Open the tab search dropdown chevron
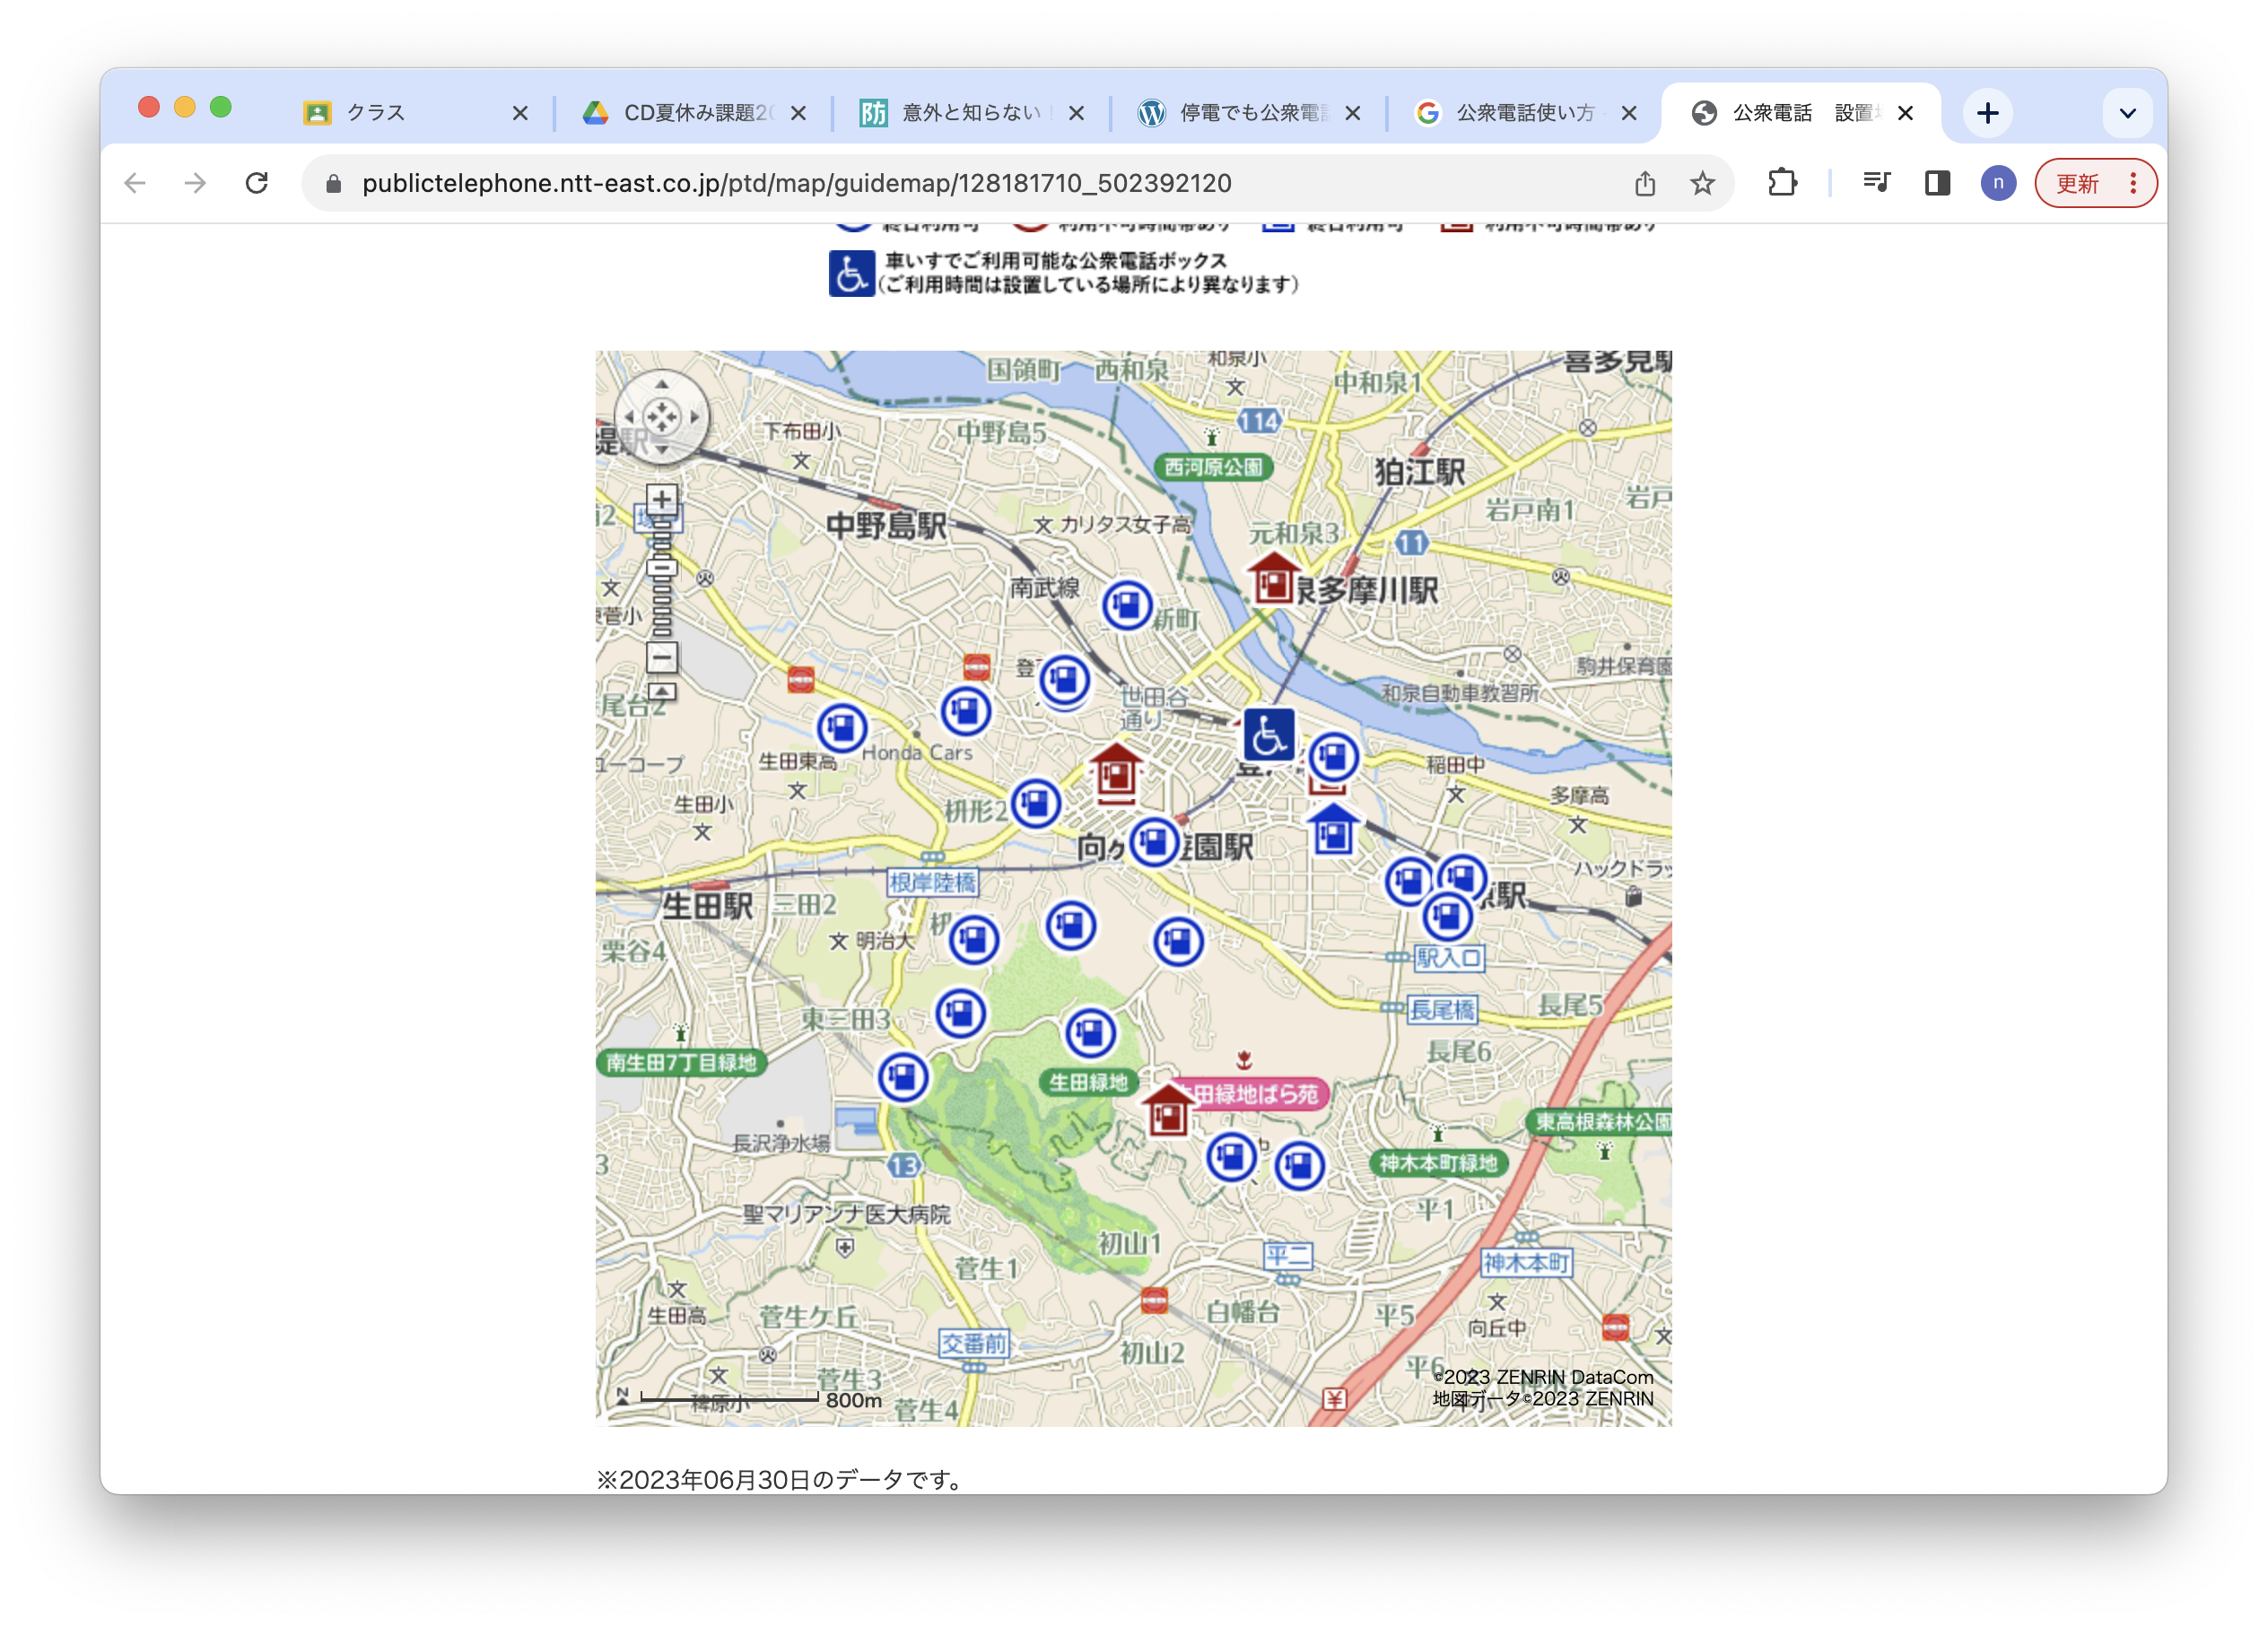The width and height of the screenshot is (2268, 1627). click(2127, 113)
